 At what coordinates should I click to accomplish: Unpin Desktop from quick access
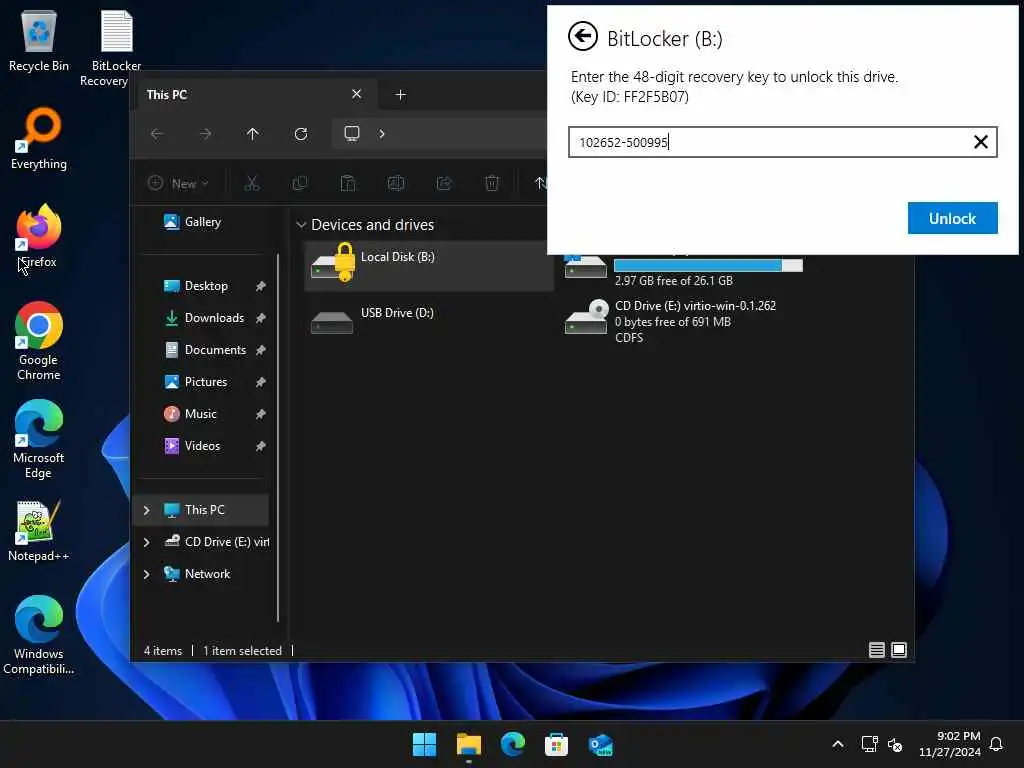(261, 286)
